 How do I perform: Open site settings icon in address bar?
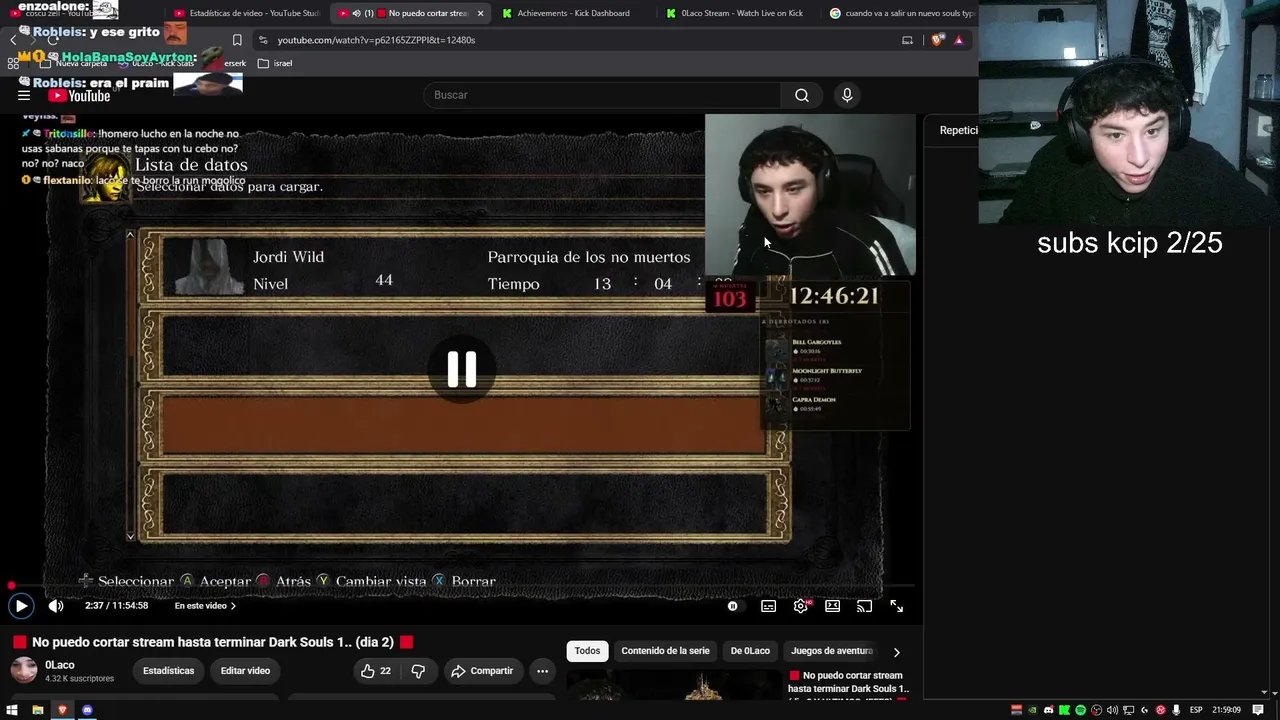pyautogui.click(x=263, y=40)
